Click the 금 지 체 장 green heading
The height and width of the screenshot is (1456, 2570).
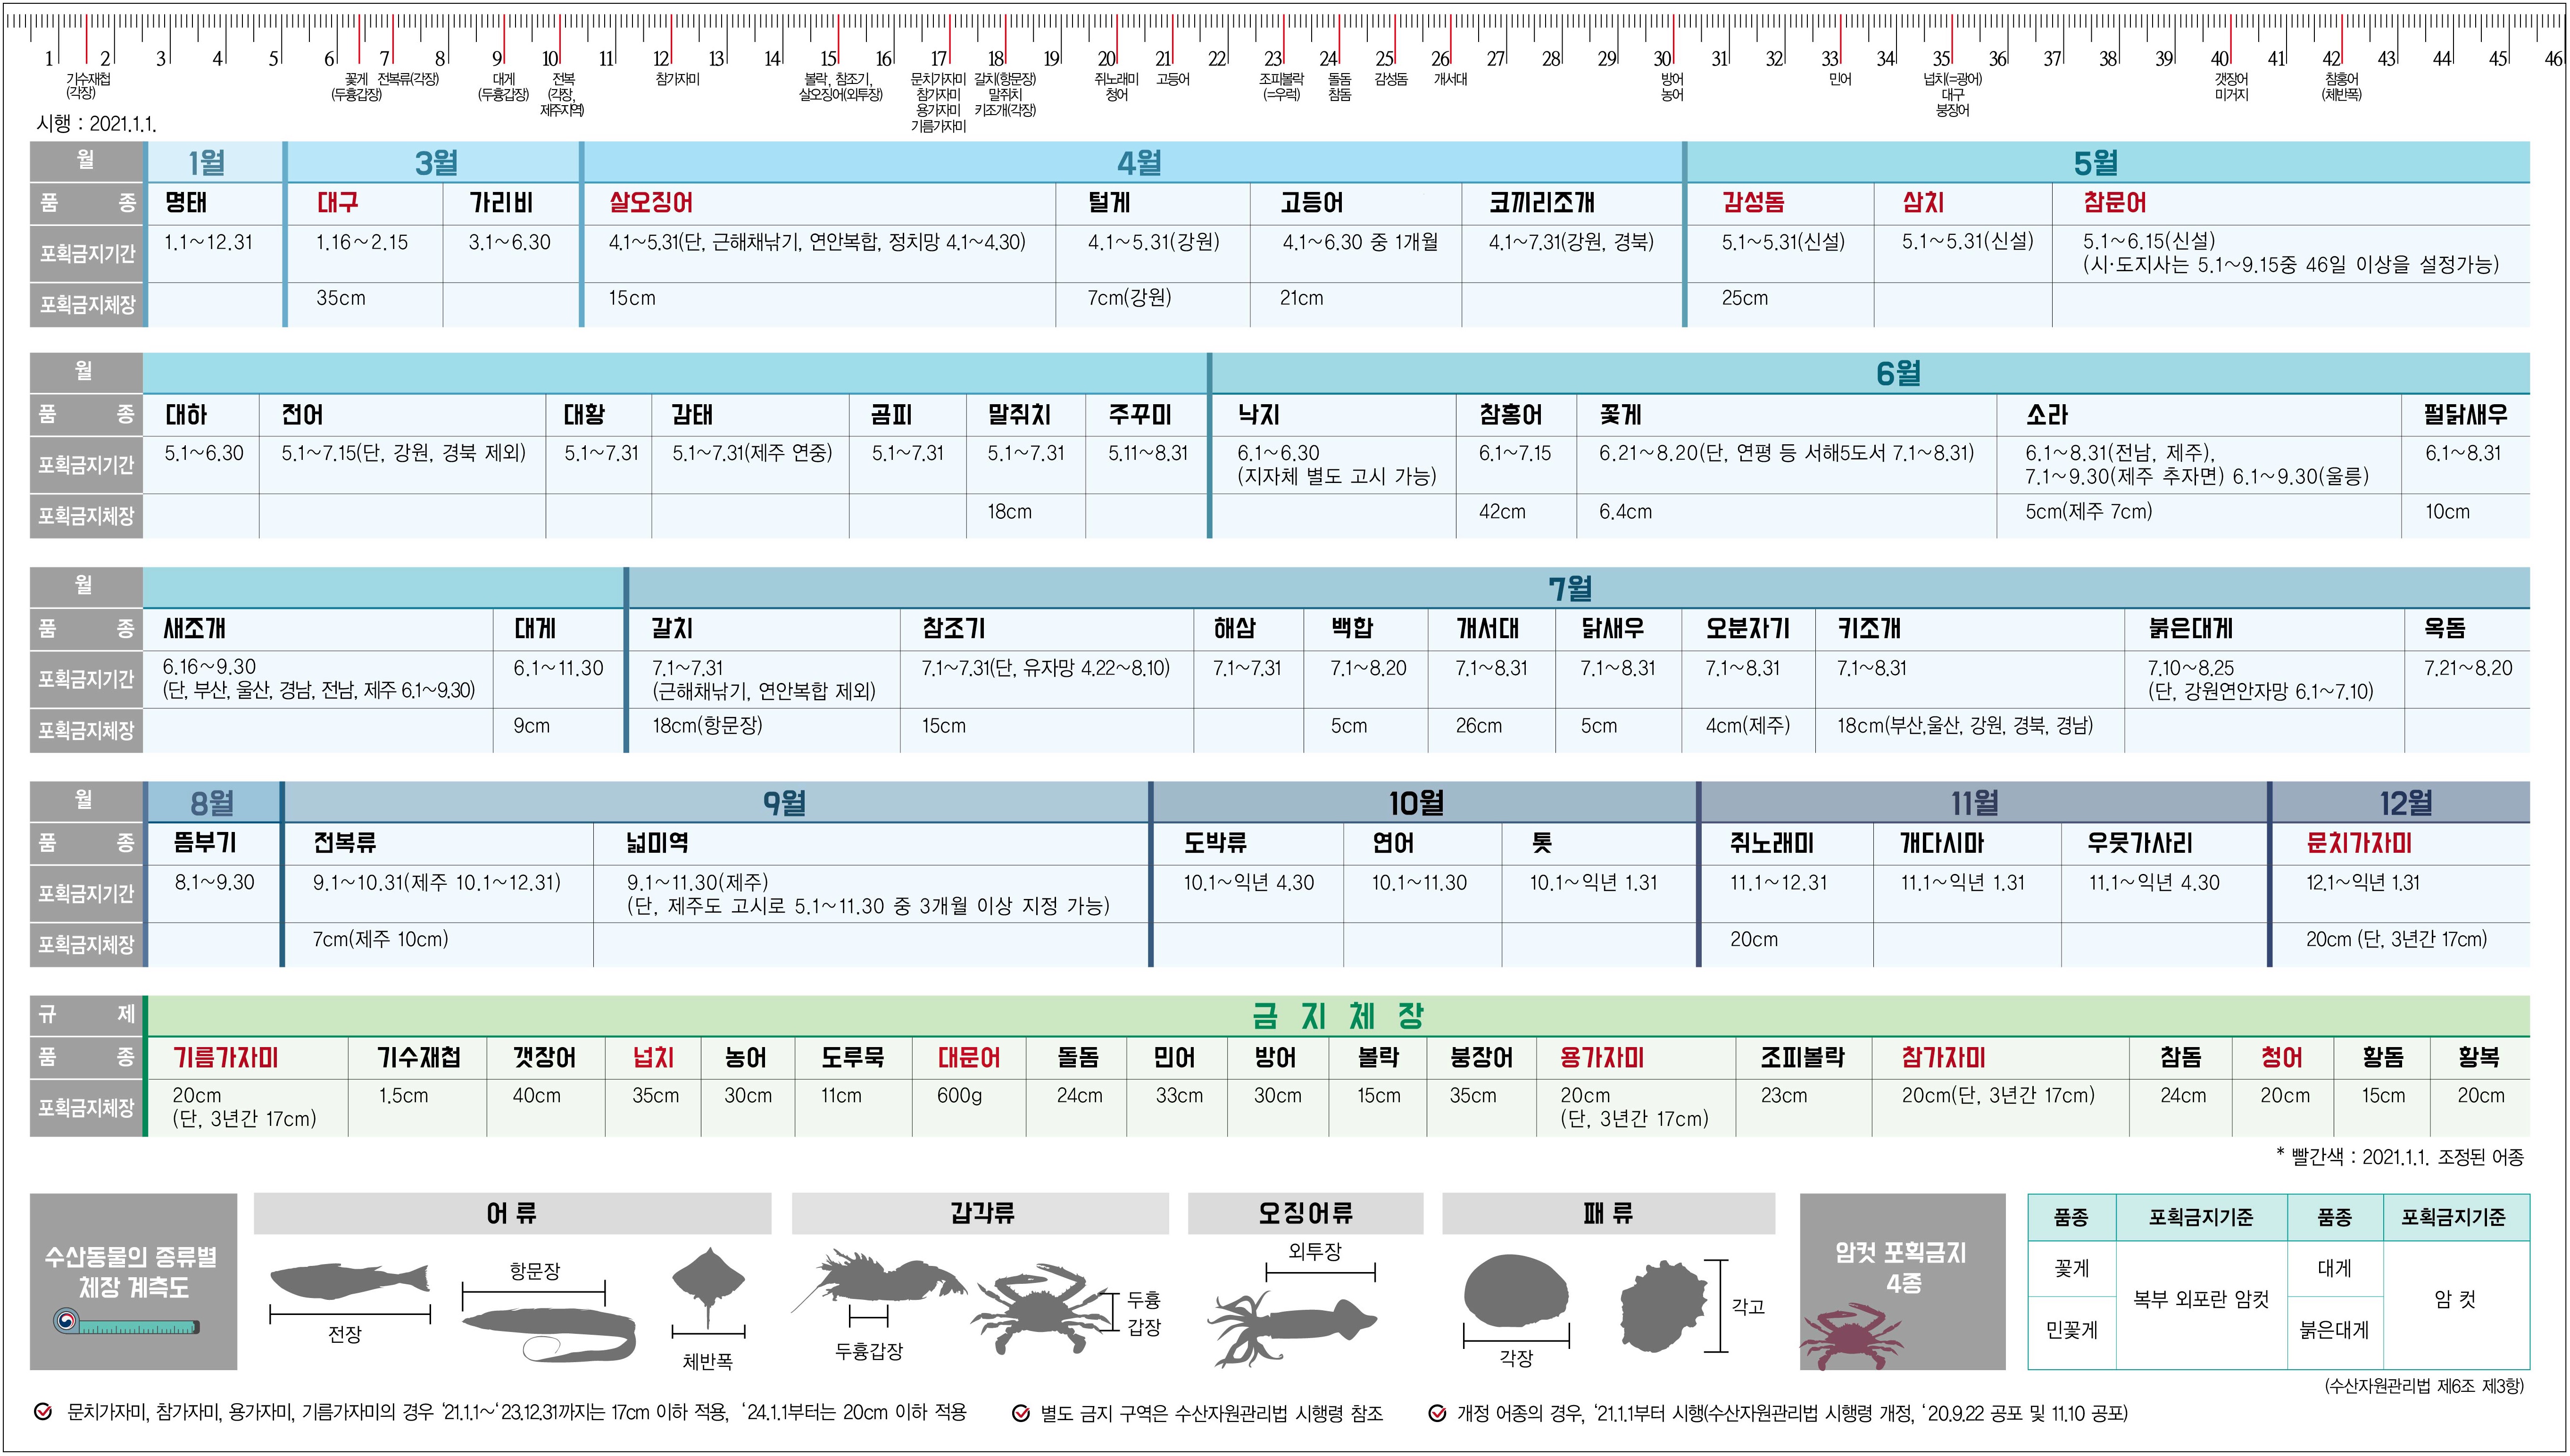(x=1338, y=1016)
